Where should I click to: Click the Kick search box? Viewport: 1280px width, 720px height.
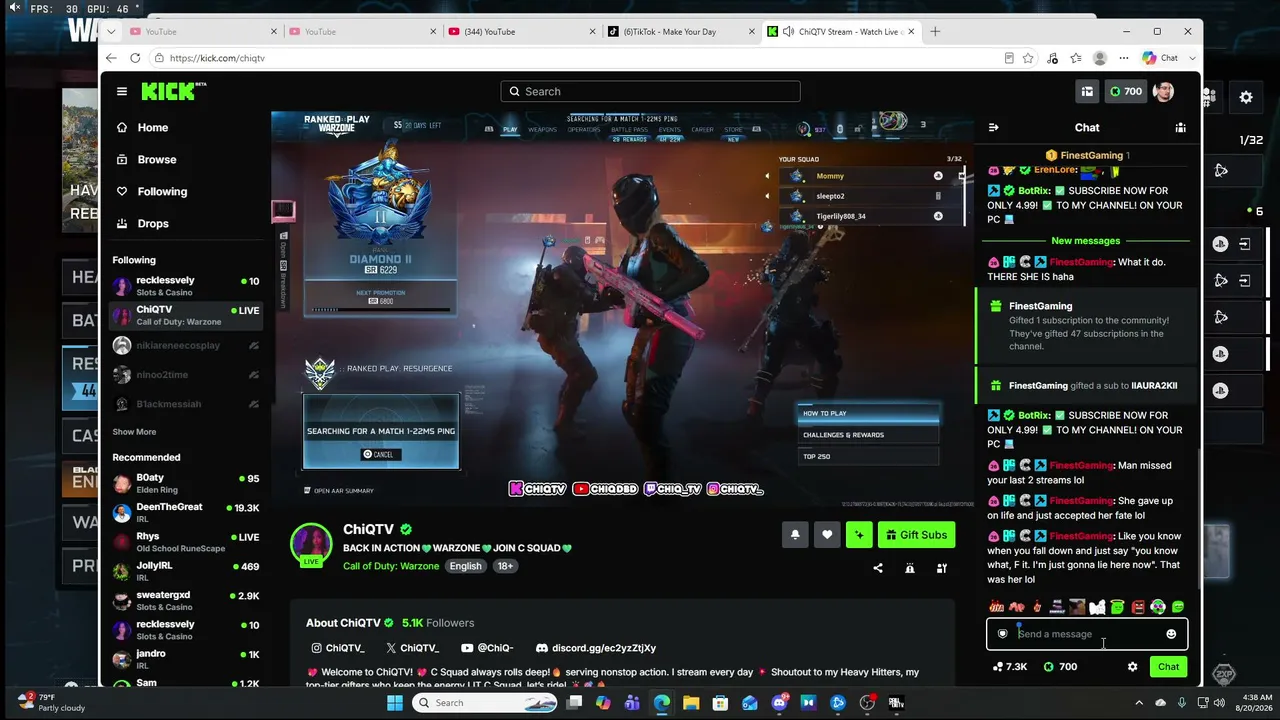point(650,91)
